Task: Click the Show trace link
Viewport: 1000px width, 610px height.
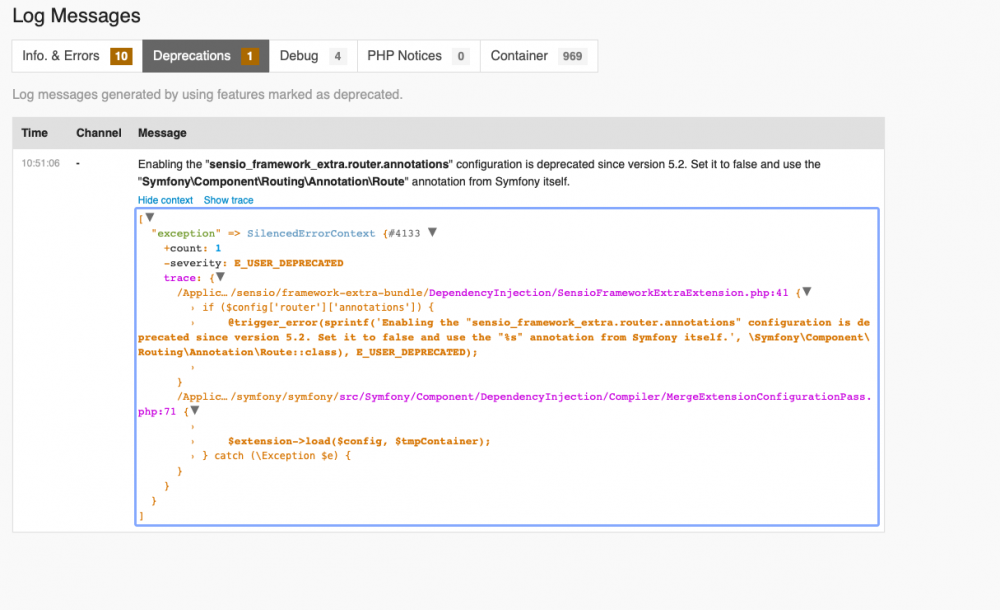Action: point(228,200)
